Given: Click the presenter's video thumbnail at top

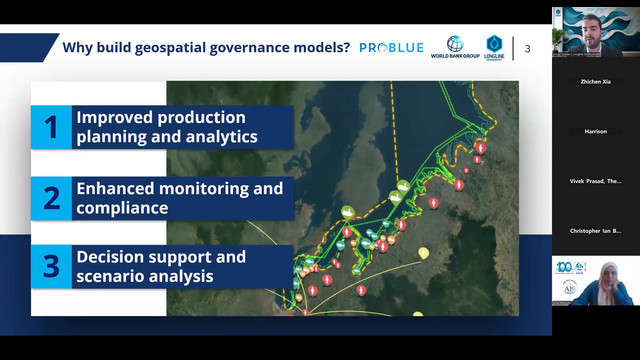Looking at the screenshot, I should (596, 32).
